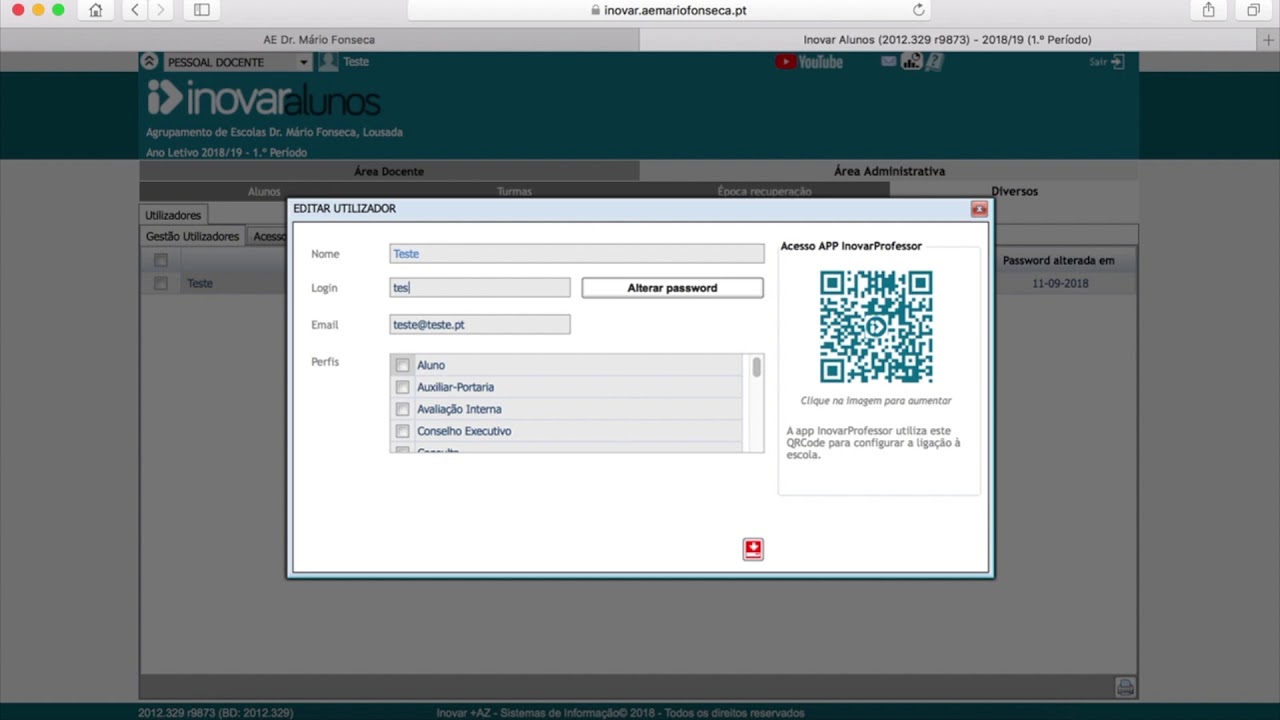The width and height of the screenshot is (1280, 720).
Task: Switch to Inovar Alunos browser tab
Action: (947, 40)
